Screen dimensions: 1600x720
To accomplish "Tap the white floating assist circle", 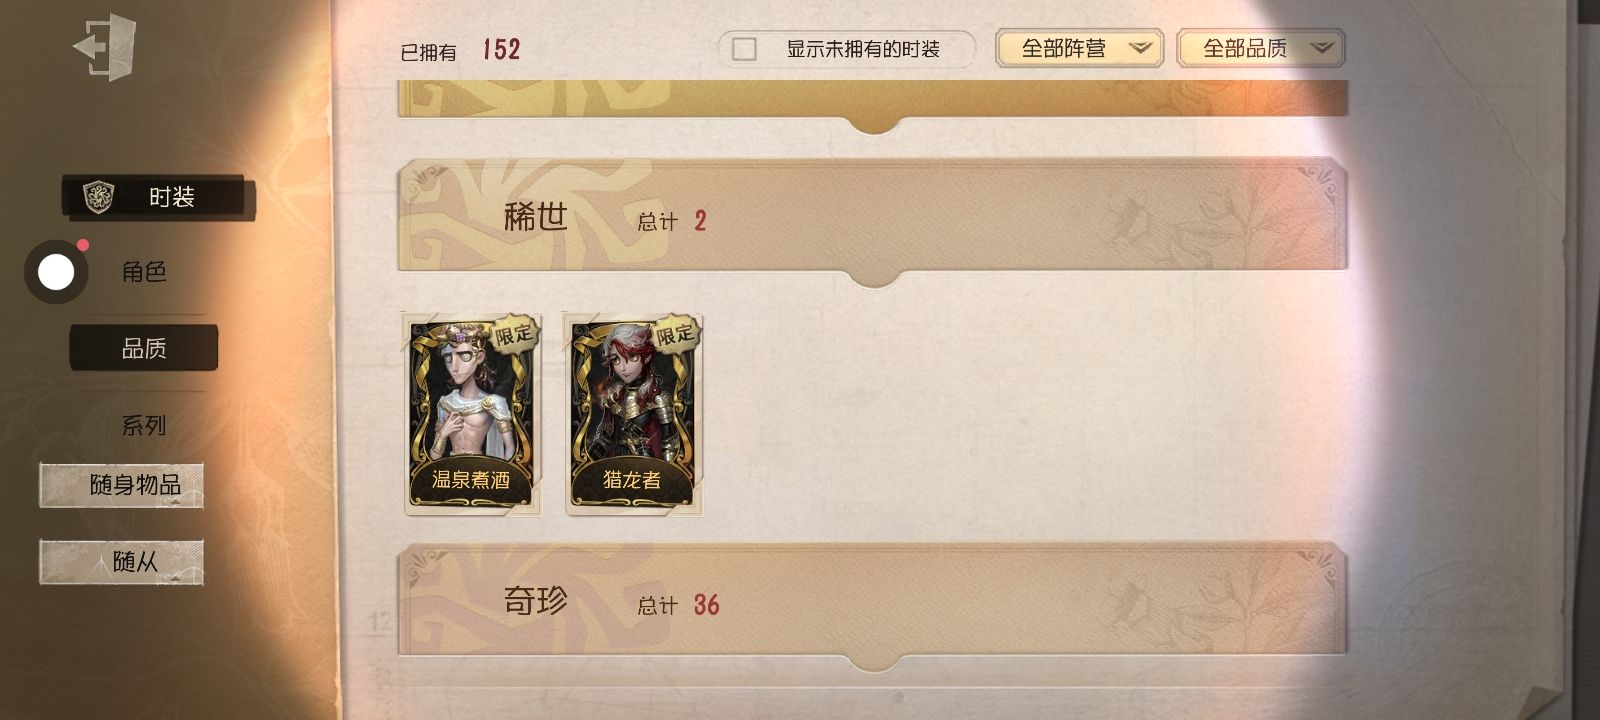I will [x=56, y=272].
